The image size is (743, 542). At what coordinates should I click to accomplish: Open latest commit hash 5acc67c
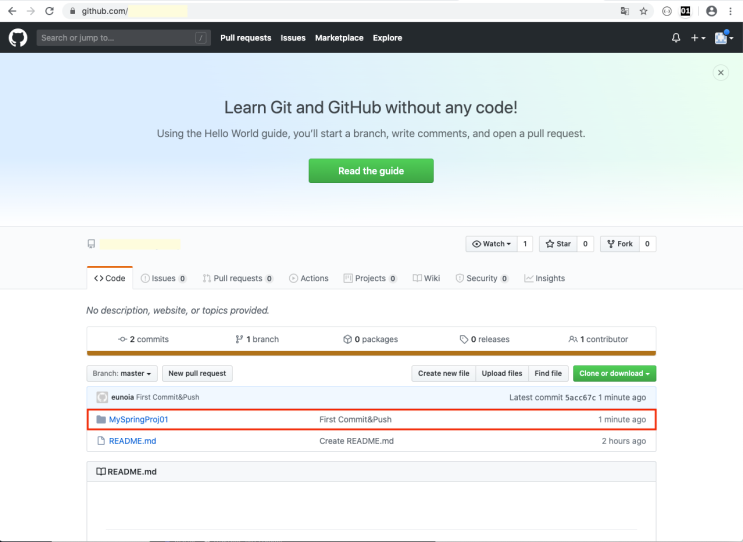point(580,397)
